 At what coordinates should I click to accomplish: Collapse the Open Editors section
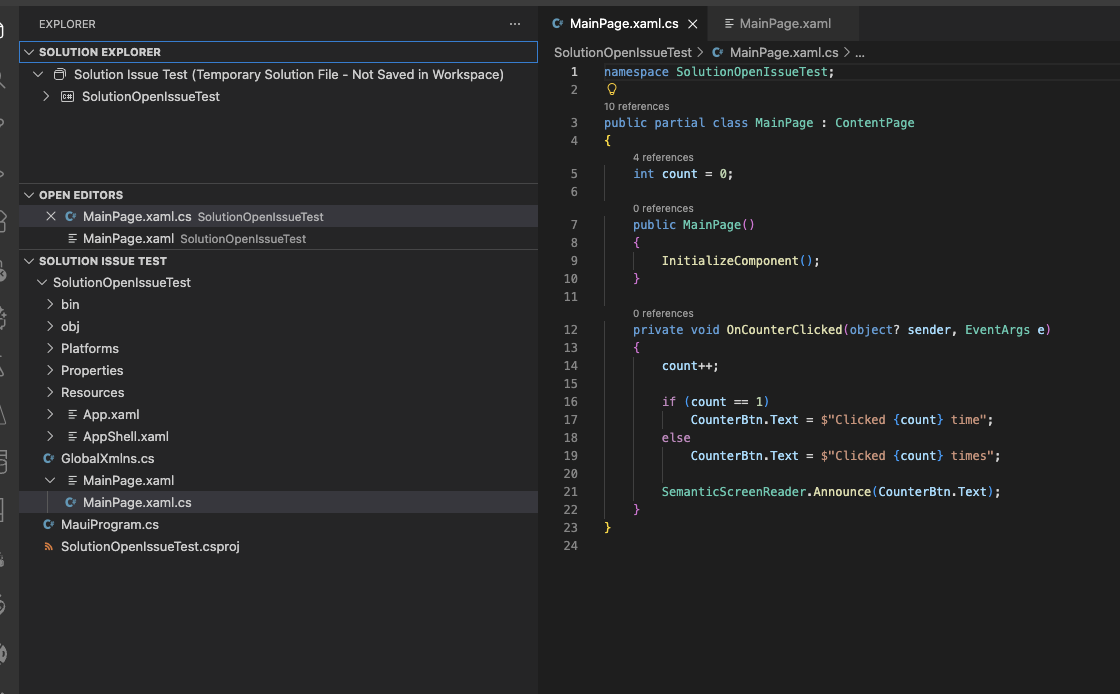coord(30,195)
